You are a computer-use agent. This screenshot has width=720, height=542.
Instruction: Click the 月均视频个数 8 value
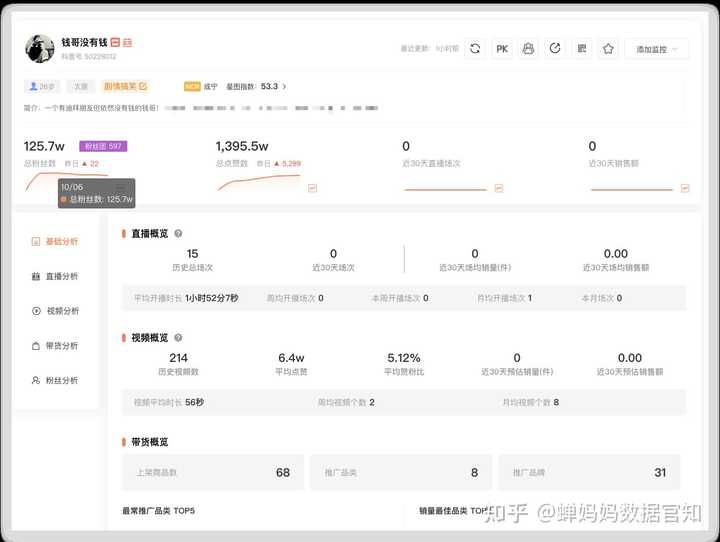click(556, 402)
